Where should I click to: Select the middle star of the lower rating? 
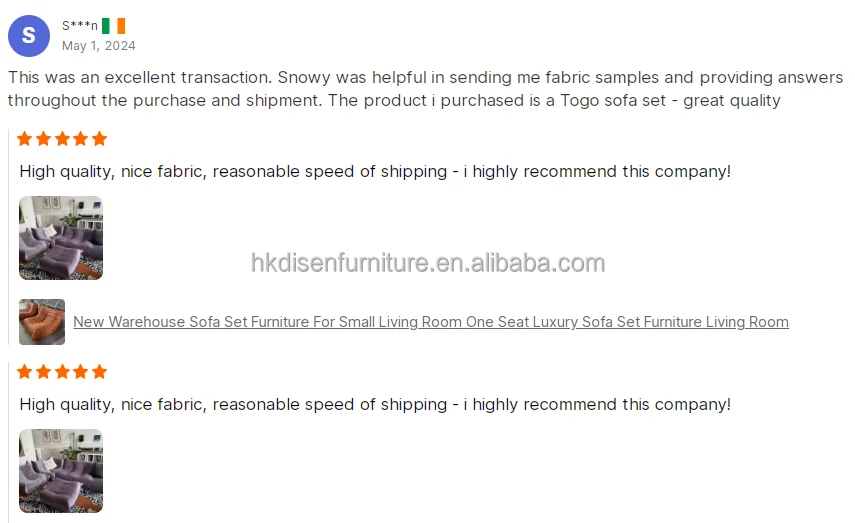(x=62, y=372)
